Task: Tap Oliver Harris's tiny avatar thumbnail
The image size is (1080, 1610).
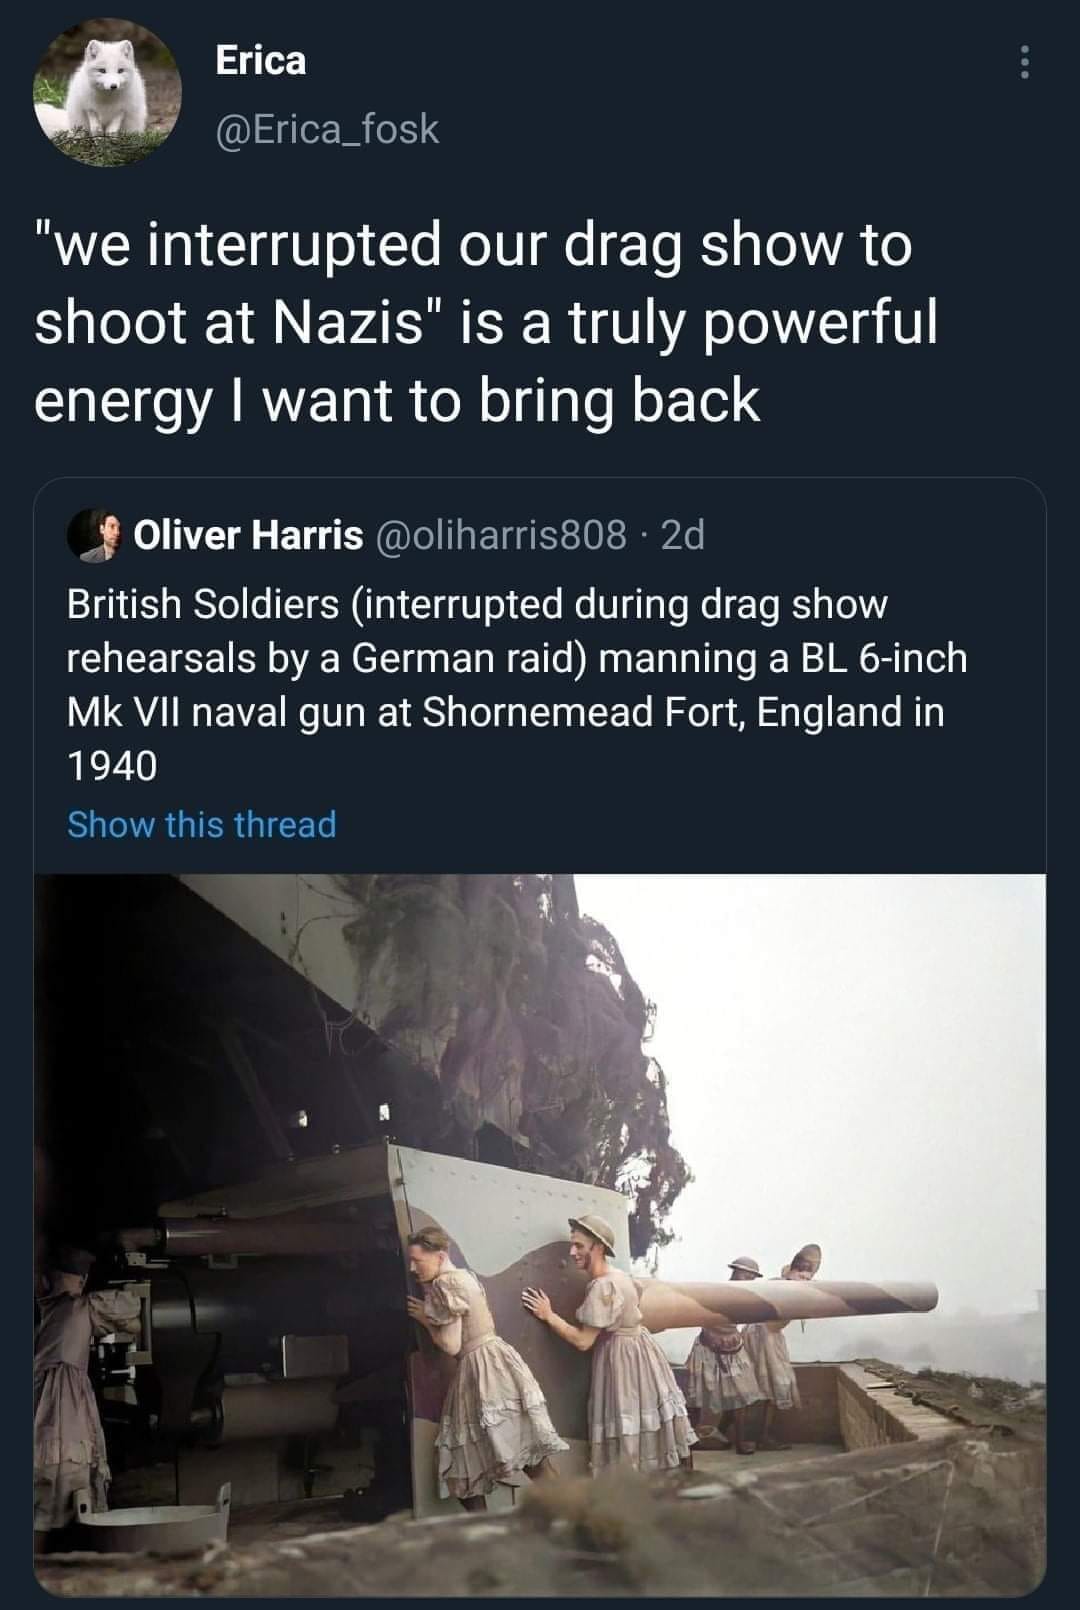Action: point(97,536)
